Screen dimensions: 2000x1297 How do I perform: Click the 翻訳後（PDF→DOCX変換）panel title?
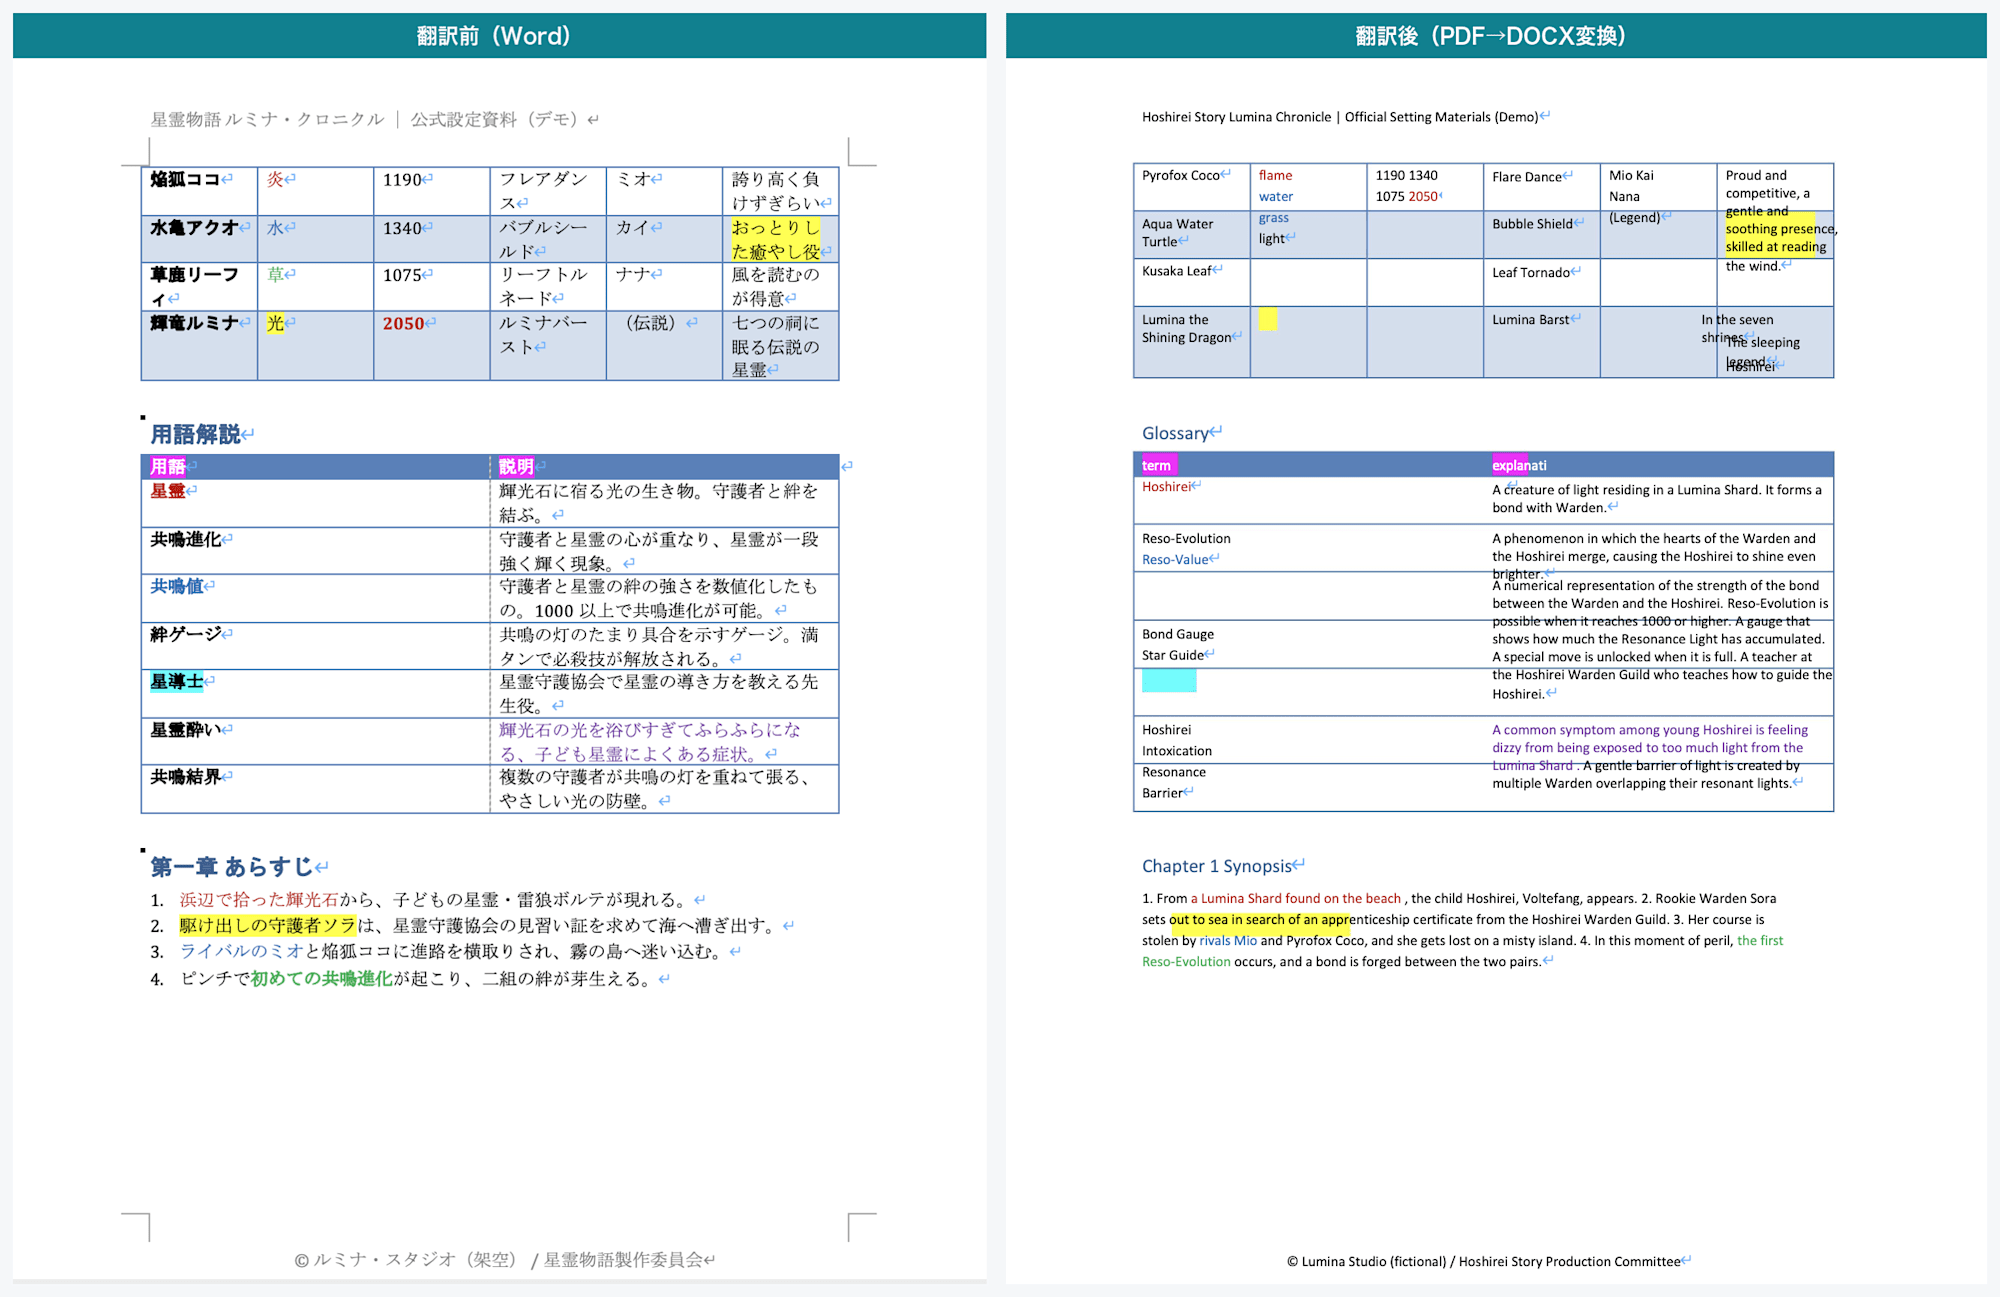click(1490, 36)
